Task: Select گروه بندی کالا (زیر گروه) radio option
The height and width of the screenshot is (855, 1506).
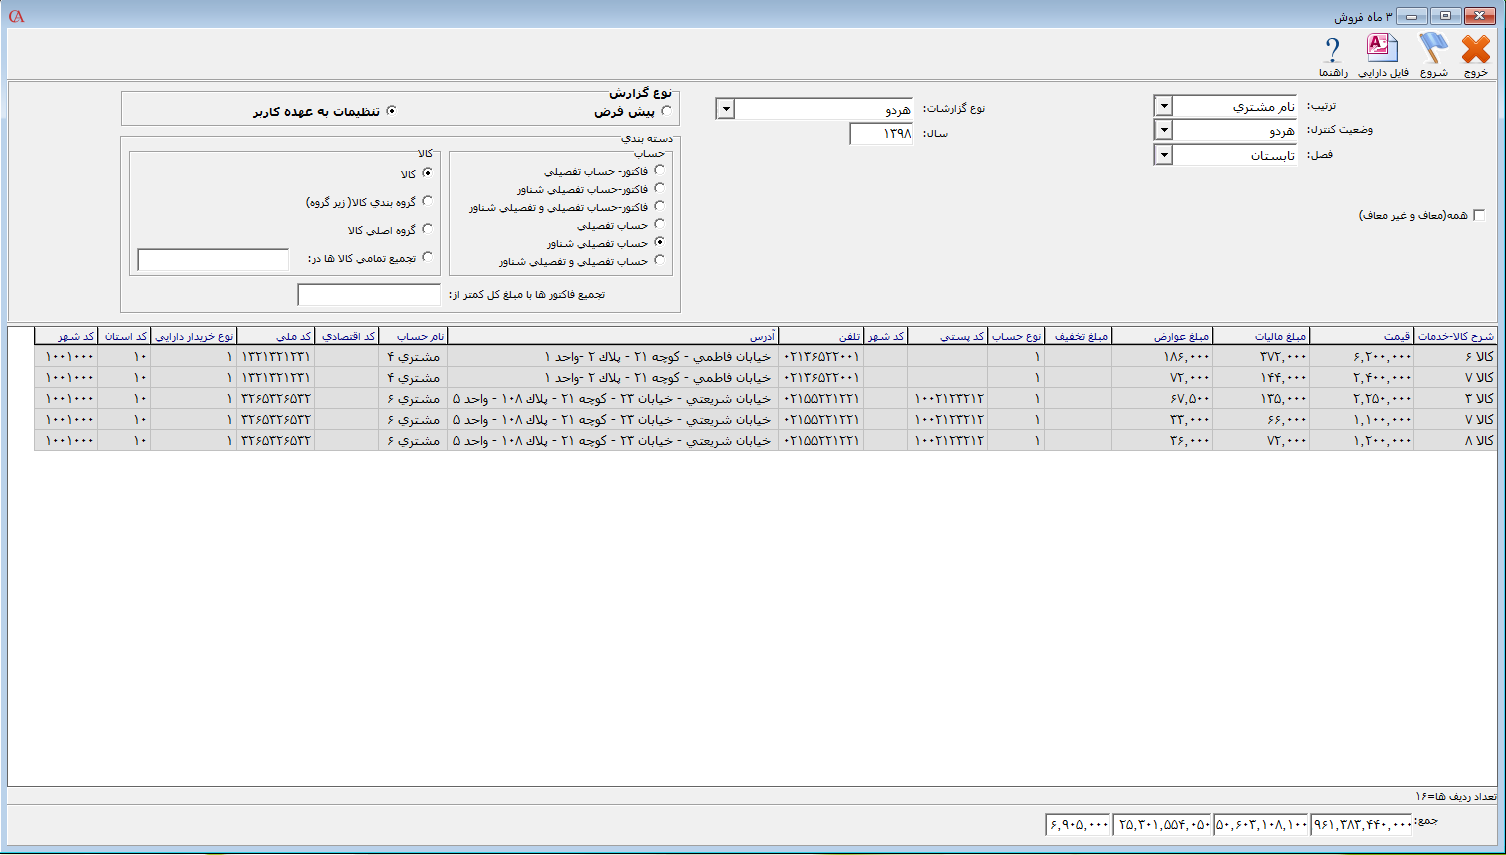Action: (427, 201)
